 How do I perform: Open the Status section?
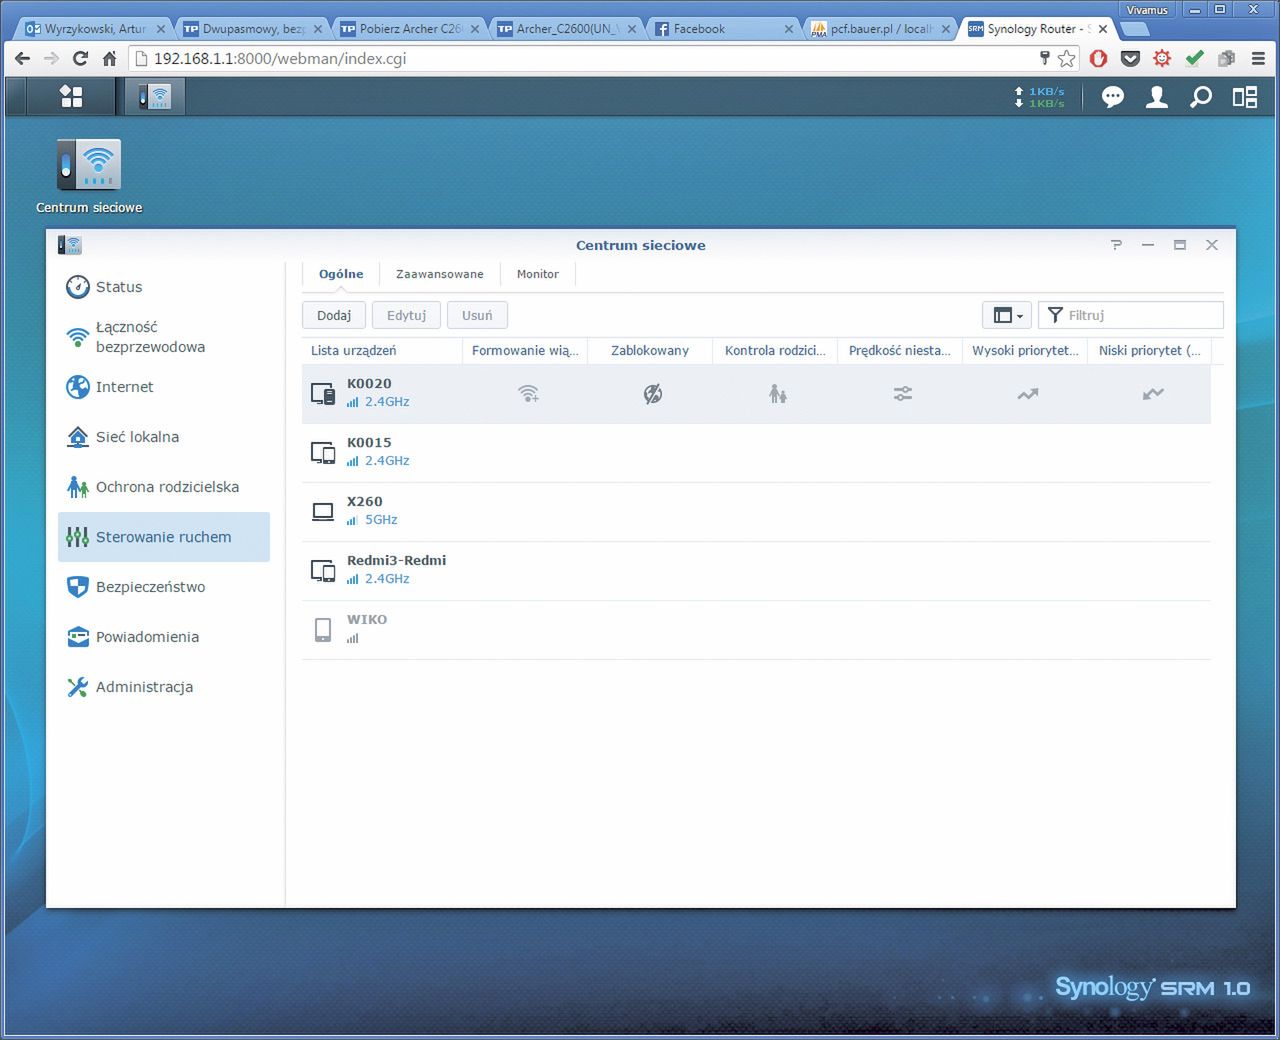tap(164, 287)
